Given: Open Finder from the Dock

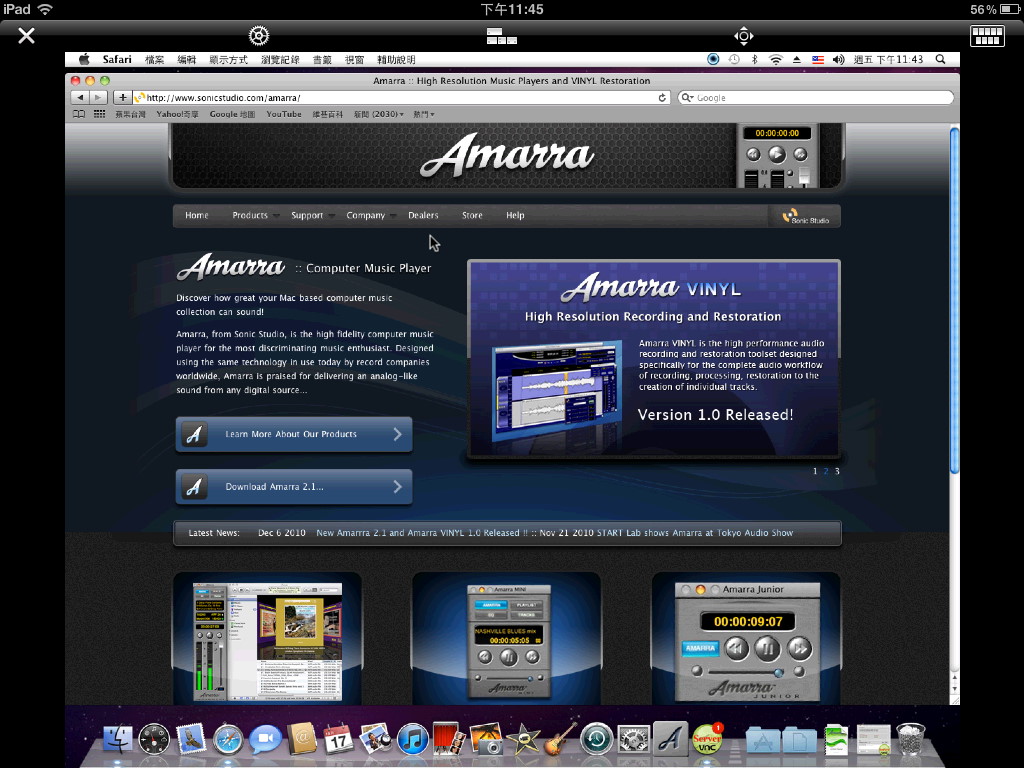Looking at the screenshot, I should [x=118, y=740].
